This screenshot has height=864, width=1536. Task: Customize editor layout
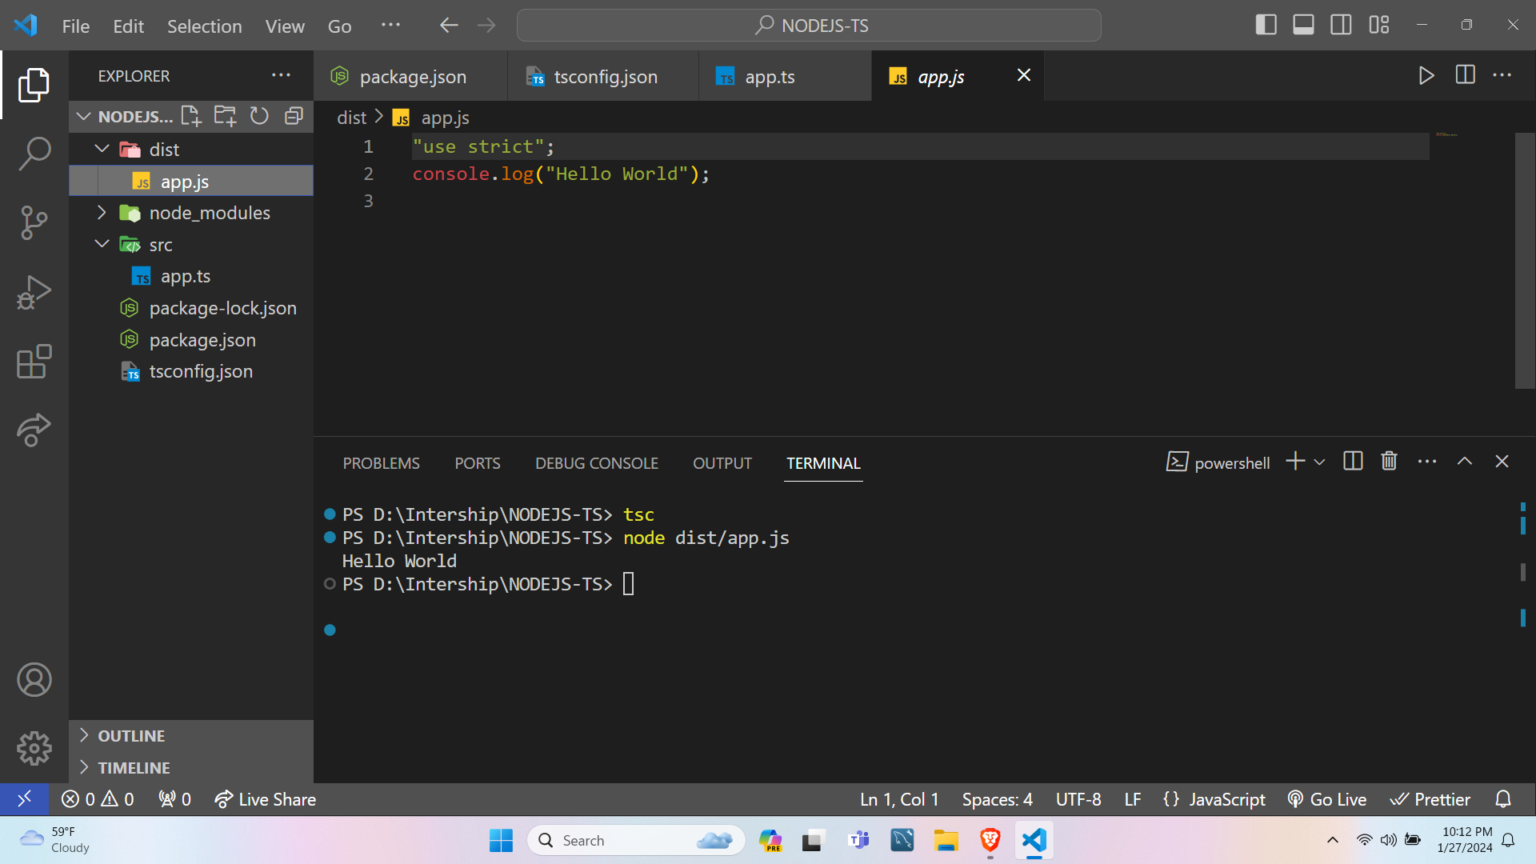click(1379, 25)
